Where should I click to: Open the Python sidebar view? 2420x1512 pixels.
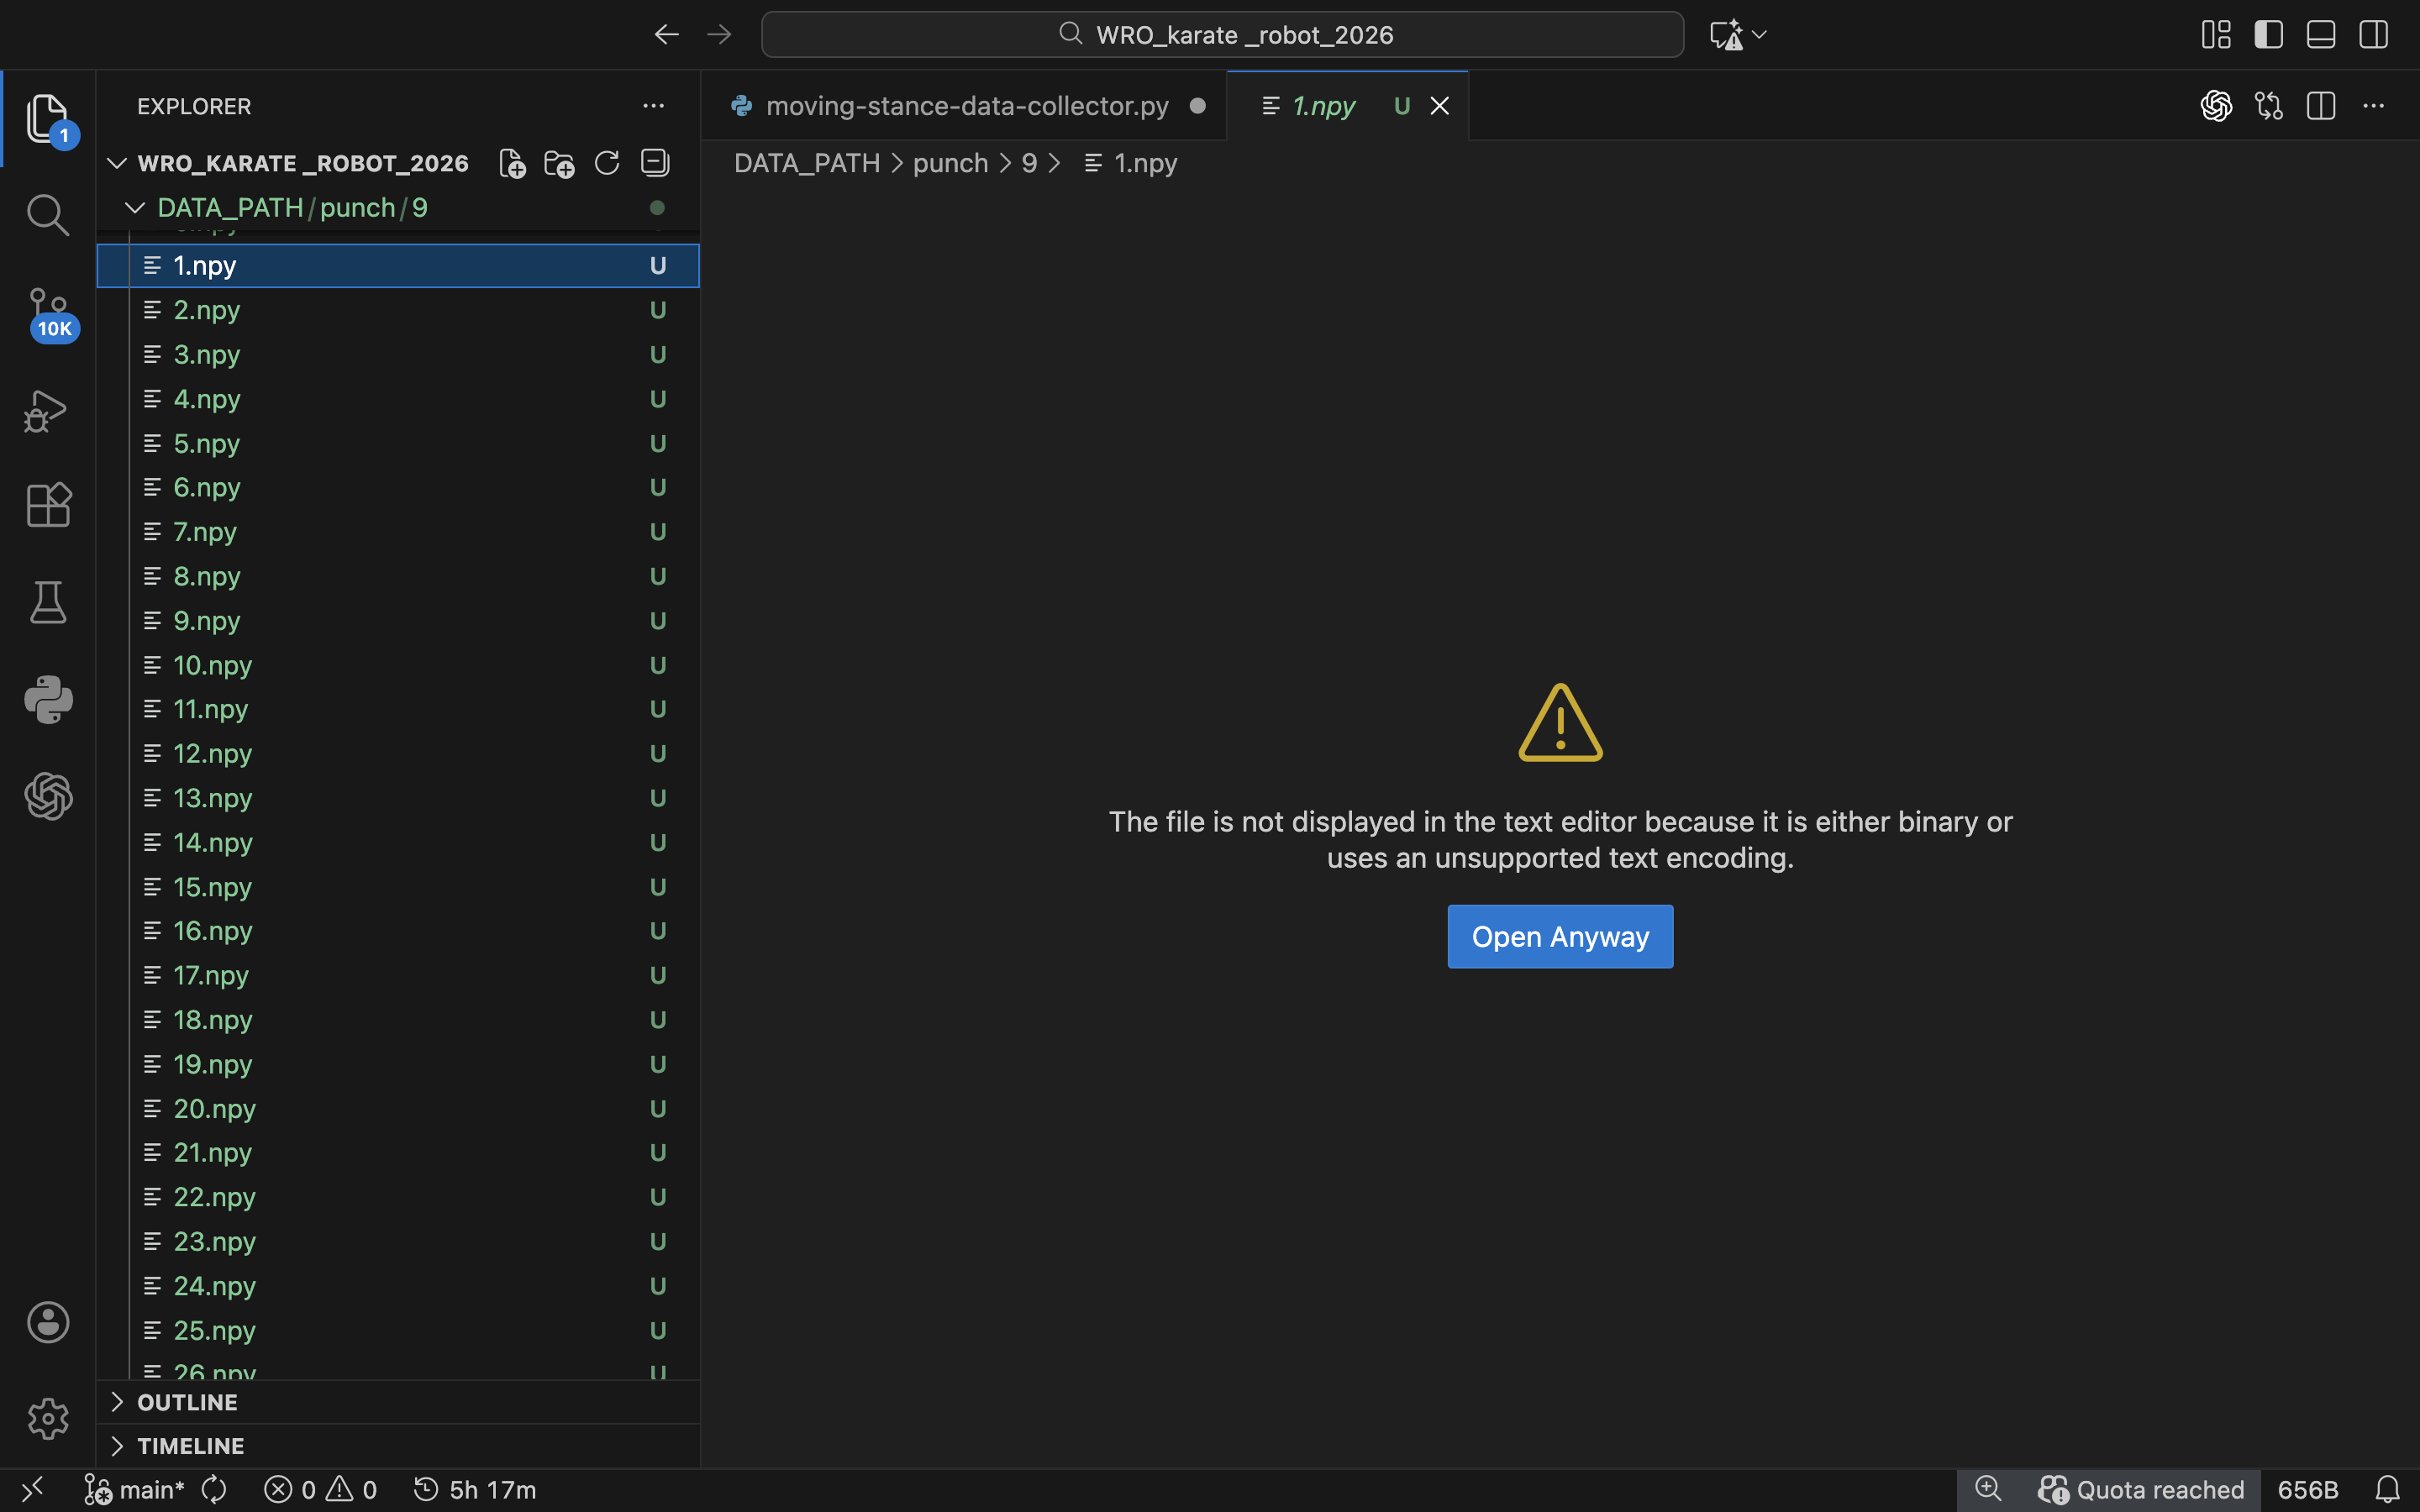coord(47,699)
